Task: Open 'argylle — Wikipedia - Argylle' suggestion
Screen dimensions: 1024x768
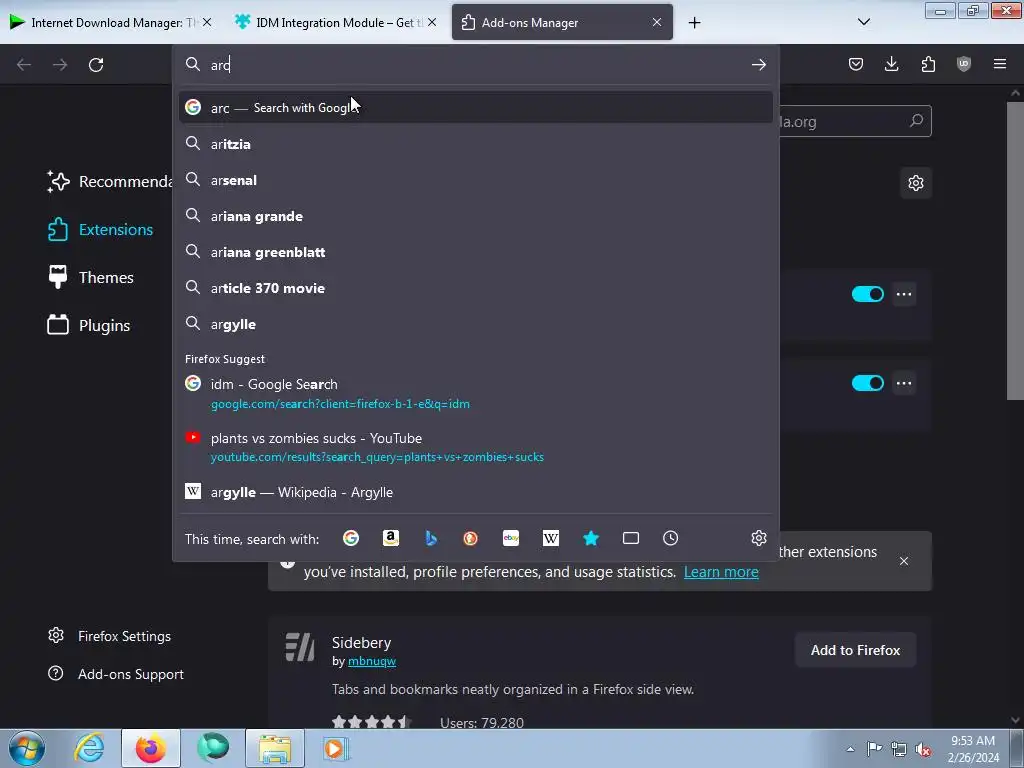Action: coord(475,492)
